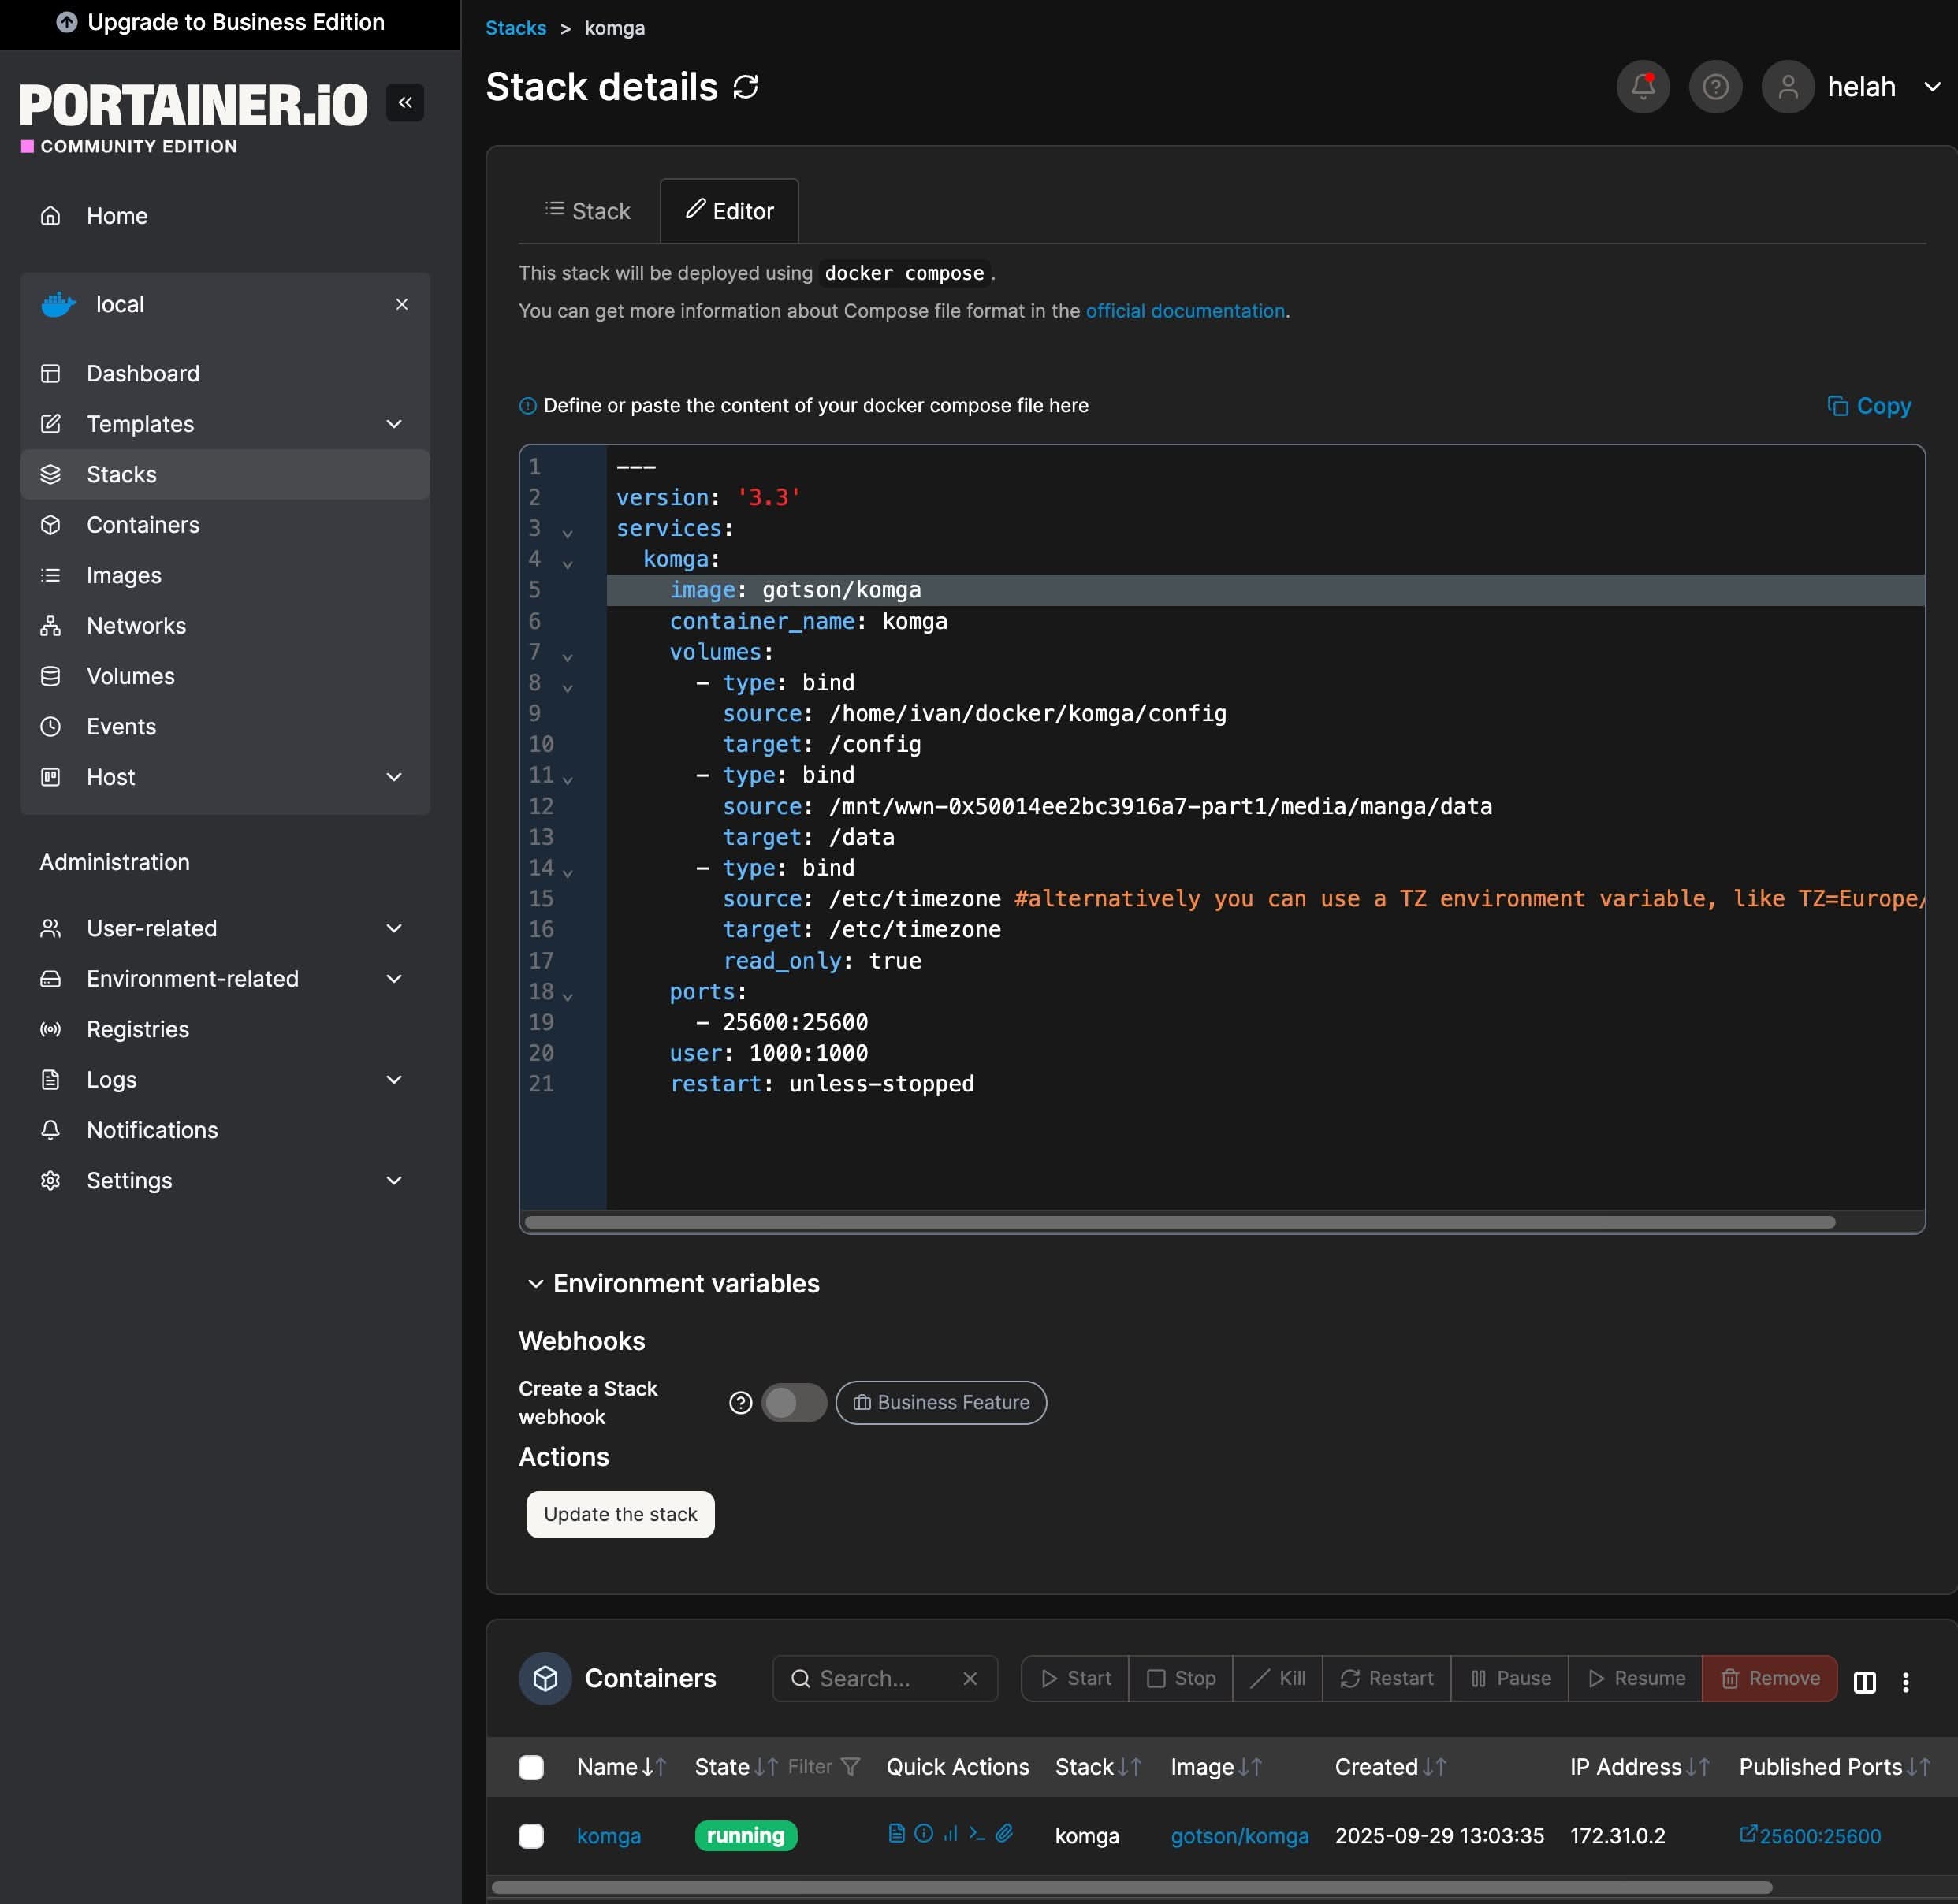Open komga container console quick action
This screenshot has width=1958, height=1904.
pyautogui.click(x=977, y=1833)
